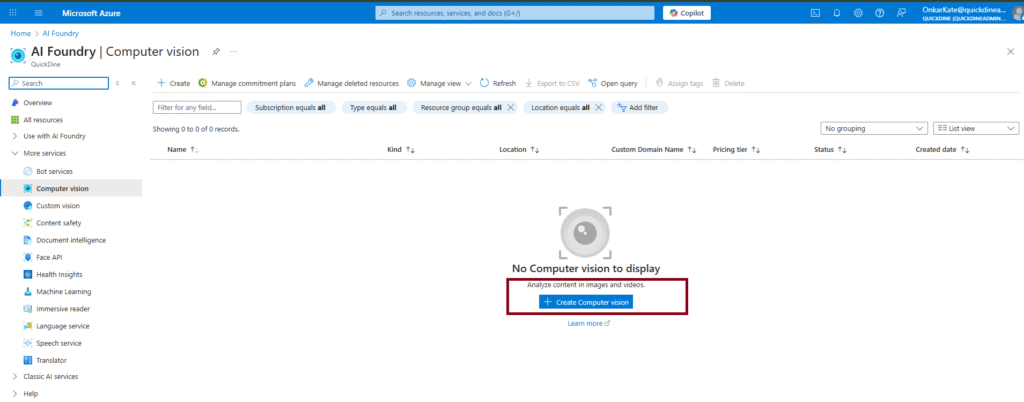Sort by Status column
Image resolution: width=1024 pixels, height=402 pixels.
point(830,149)
